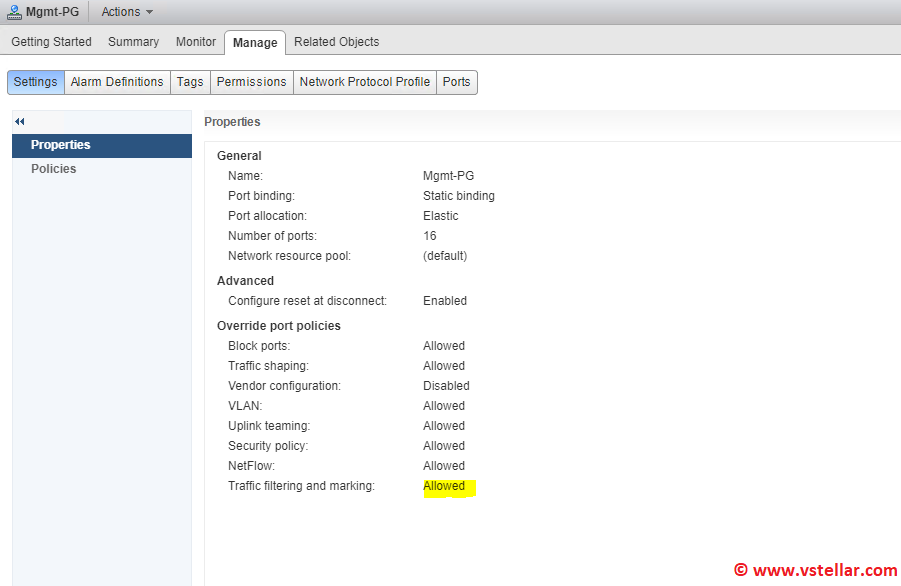
Task: Click the highlighted Allowed value for traffic filtering
Action: click(x=444, y=486)
